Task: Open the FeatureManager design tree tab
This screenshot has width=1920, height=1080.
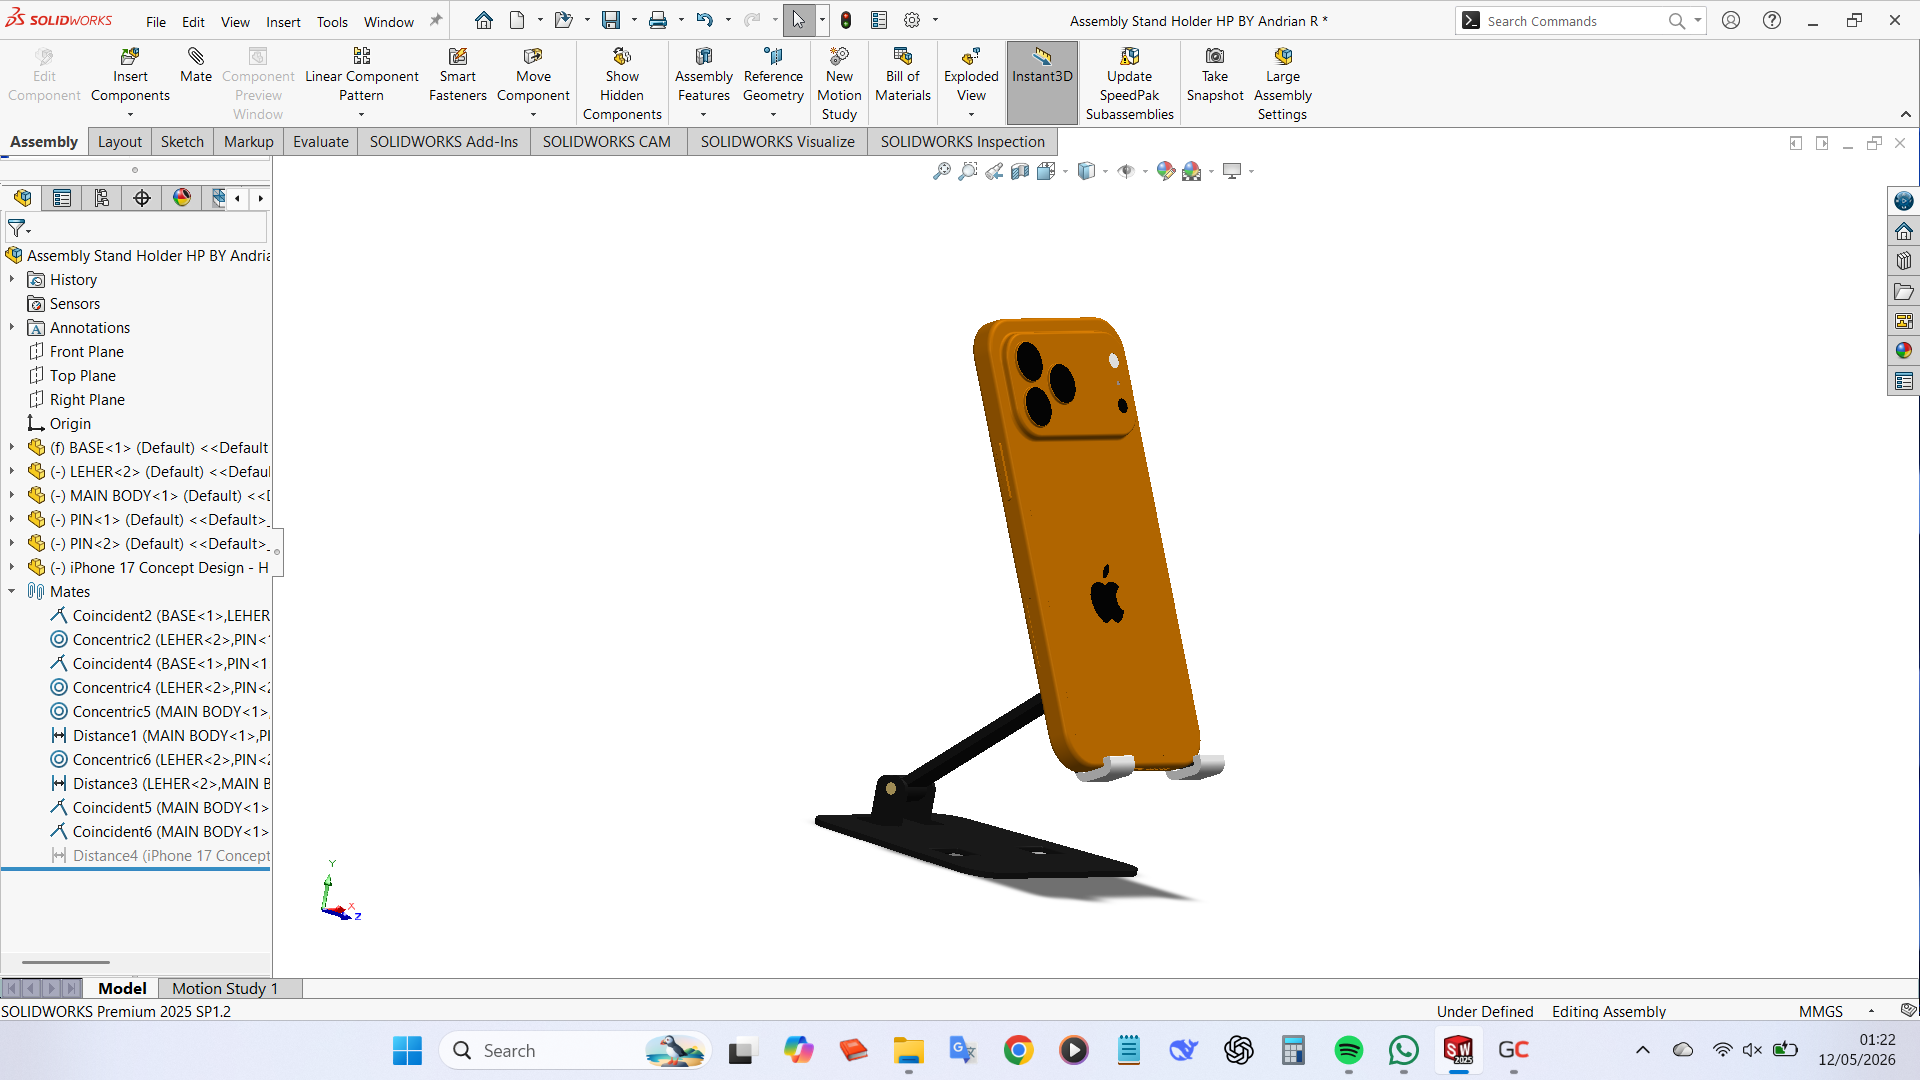Action: (22, 198)
